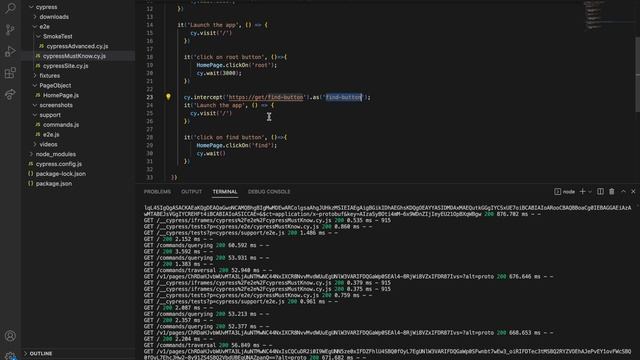Open the Search view in activity bar

tap(10, 8)
